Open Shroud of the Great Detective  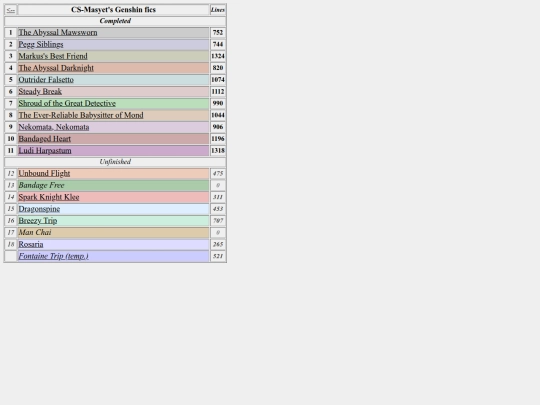coord(67,103)
